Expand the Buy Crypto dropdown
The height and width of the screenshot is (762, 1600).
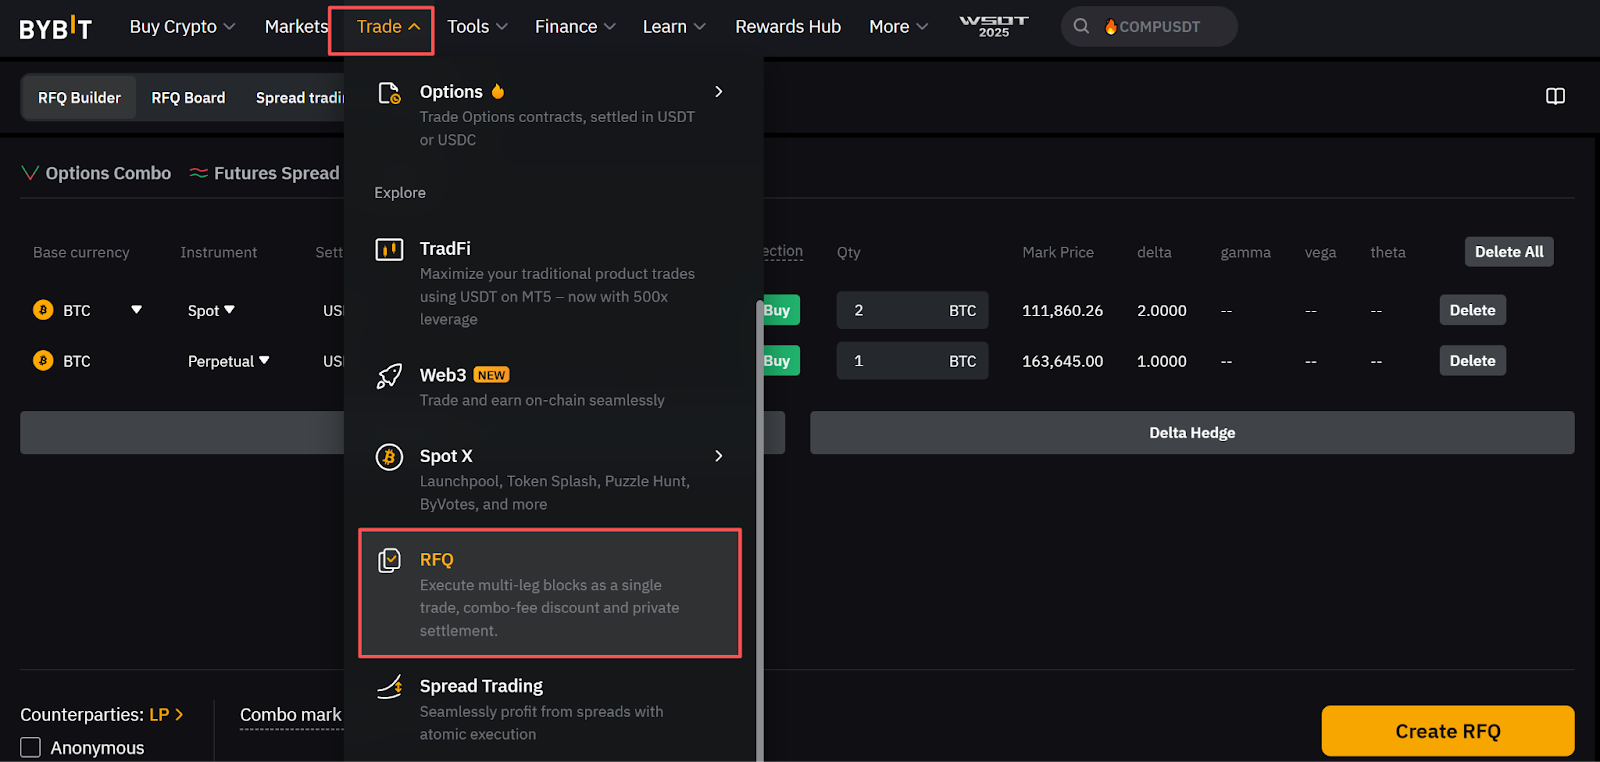pyautogui.click(x=182, y=27)
